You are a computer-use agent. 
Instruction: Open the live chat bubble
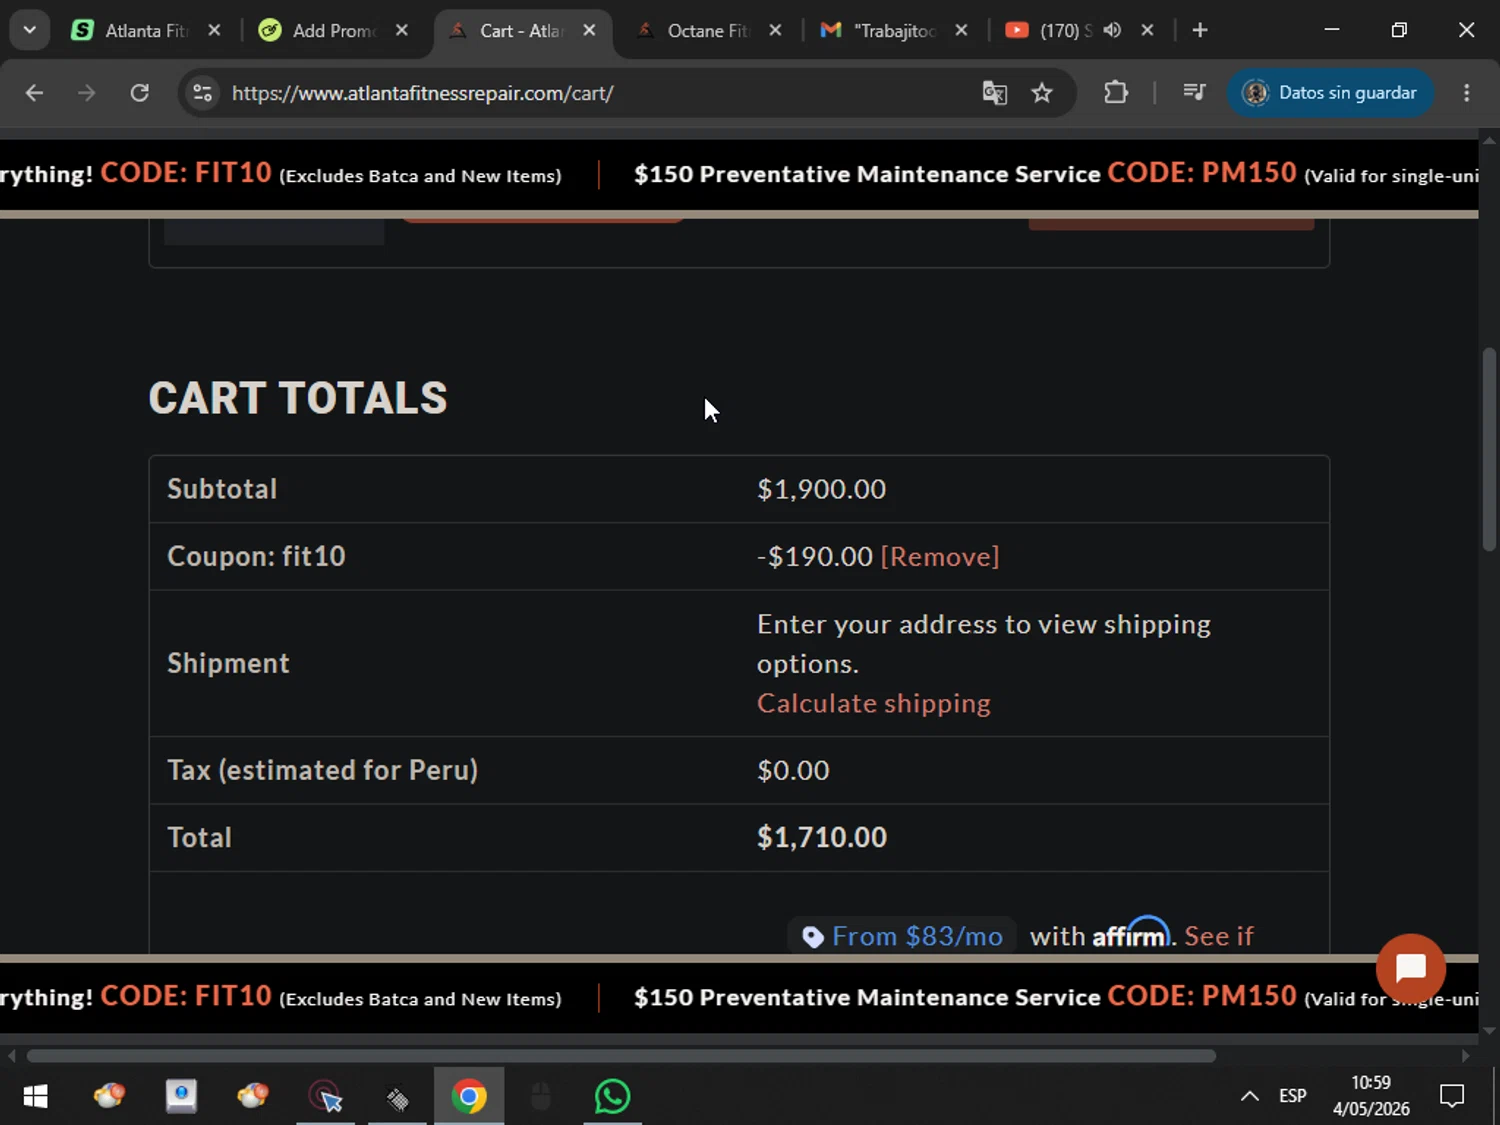[x=1410, y=968]
